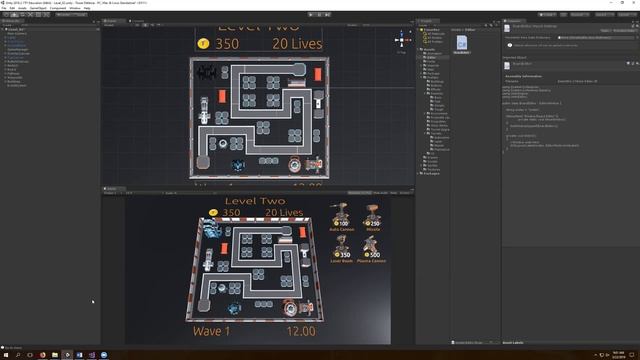Click the Step frame button

pyautogui.click(x=327, y=15)
